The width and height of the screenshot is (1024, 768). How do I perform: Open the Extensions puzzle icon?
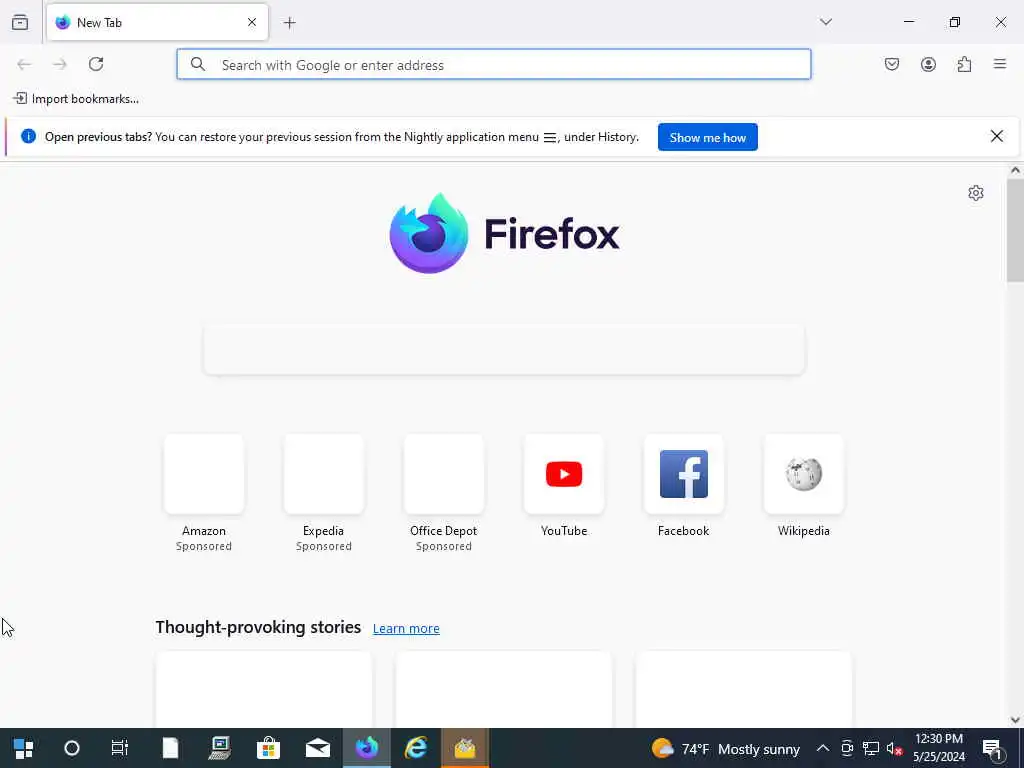click(964, 64)
